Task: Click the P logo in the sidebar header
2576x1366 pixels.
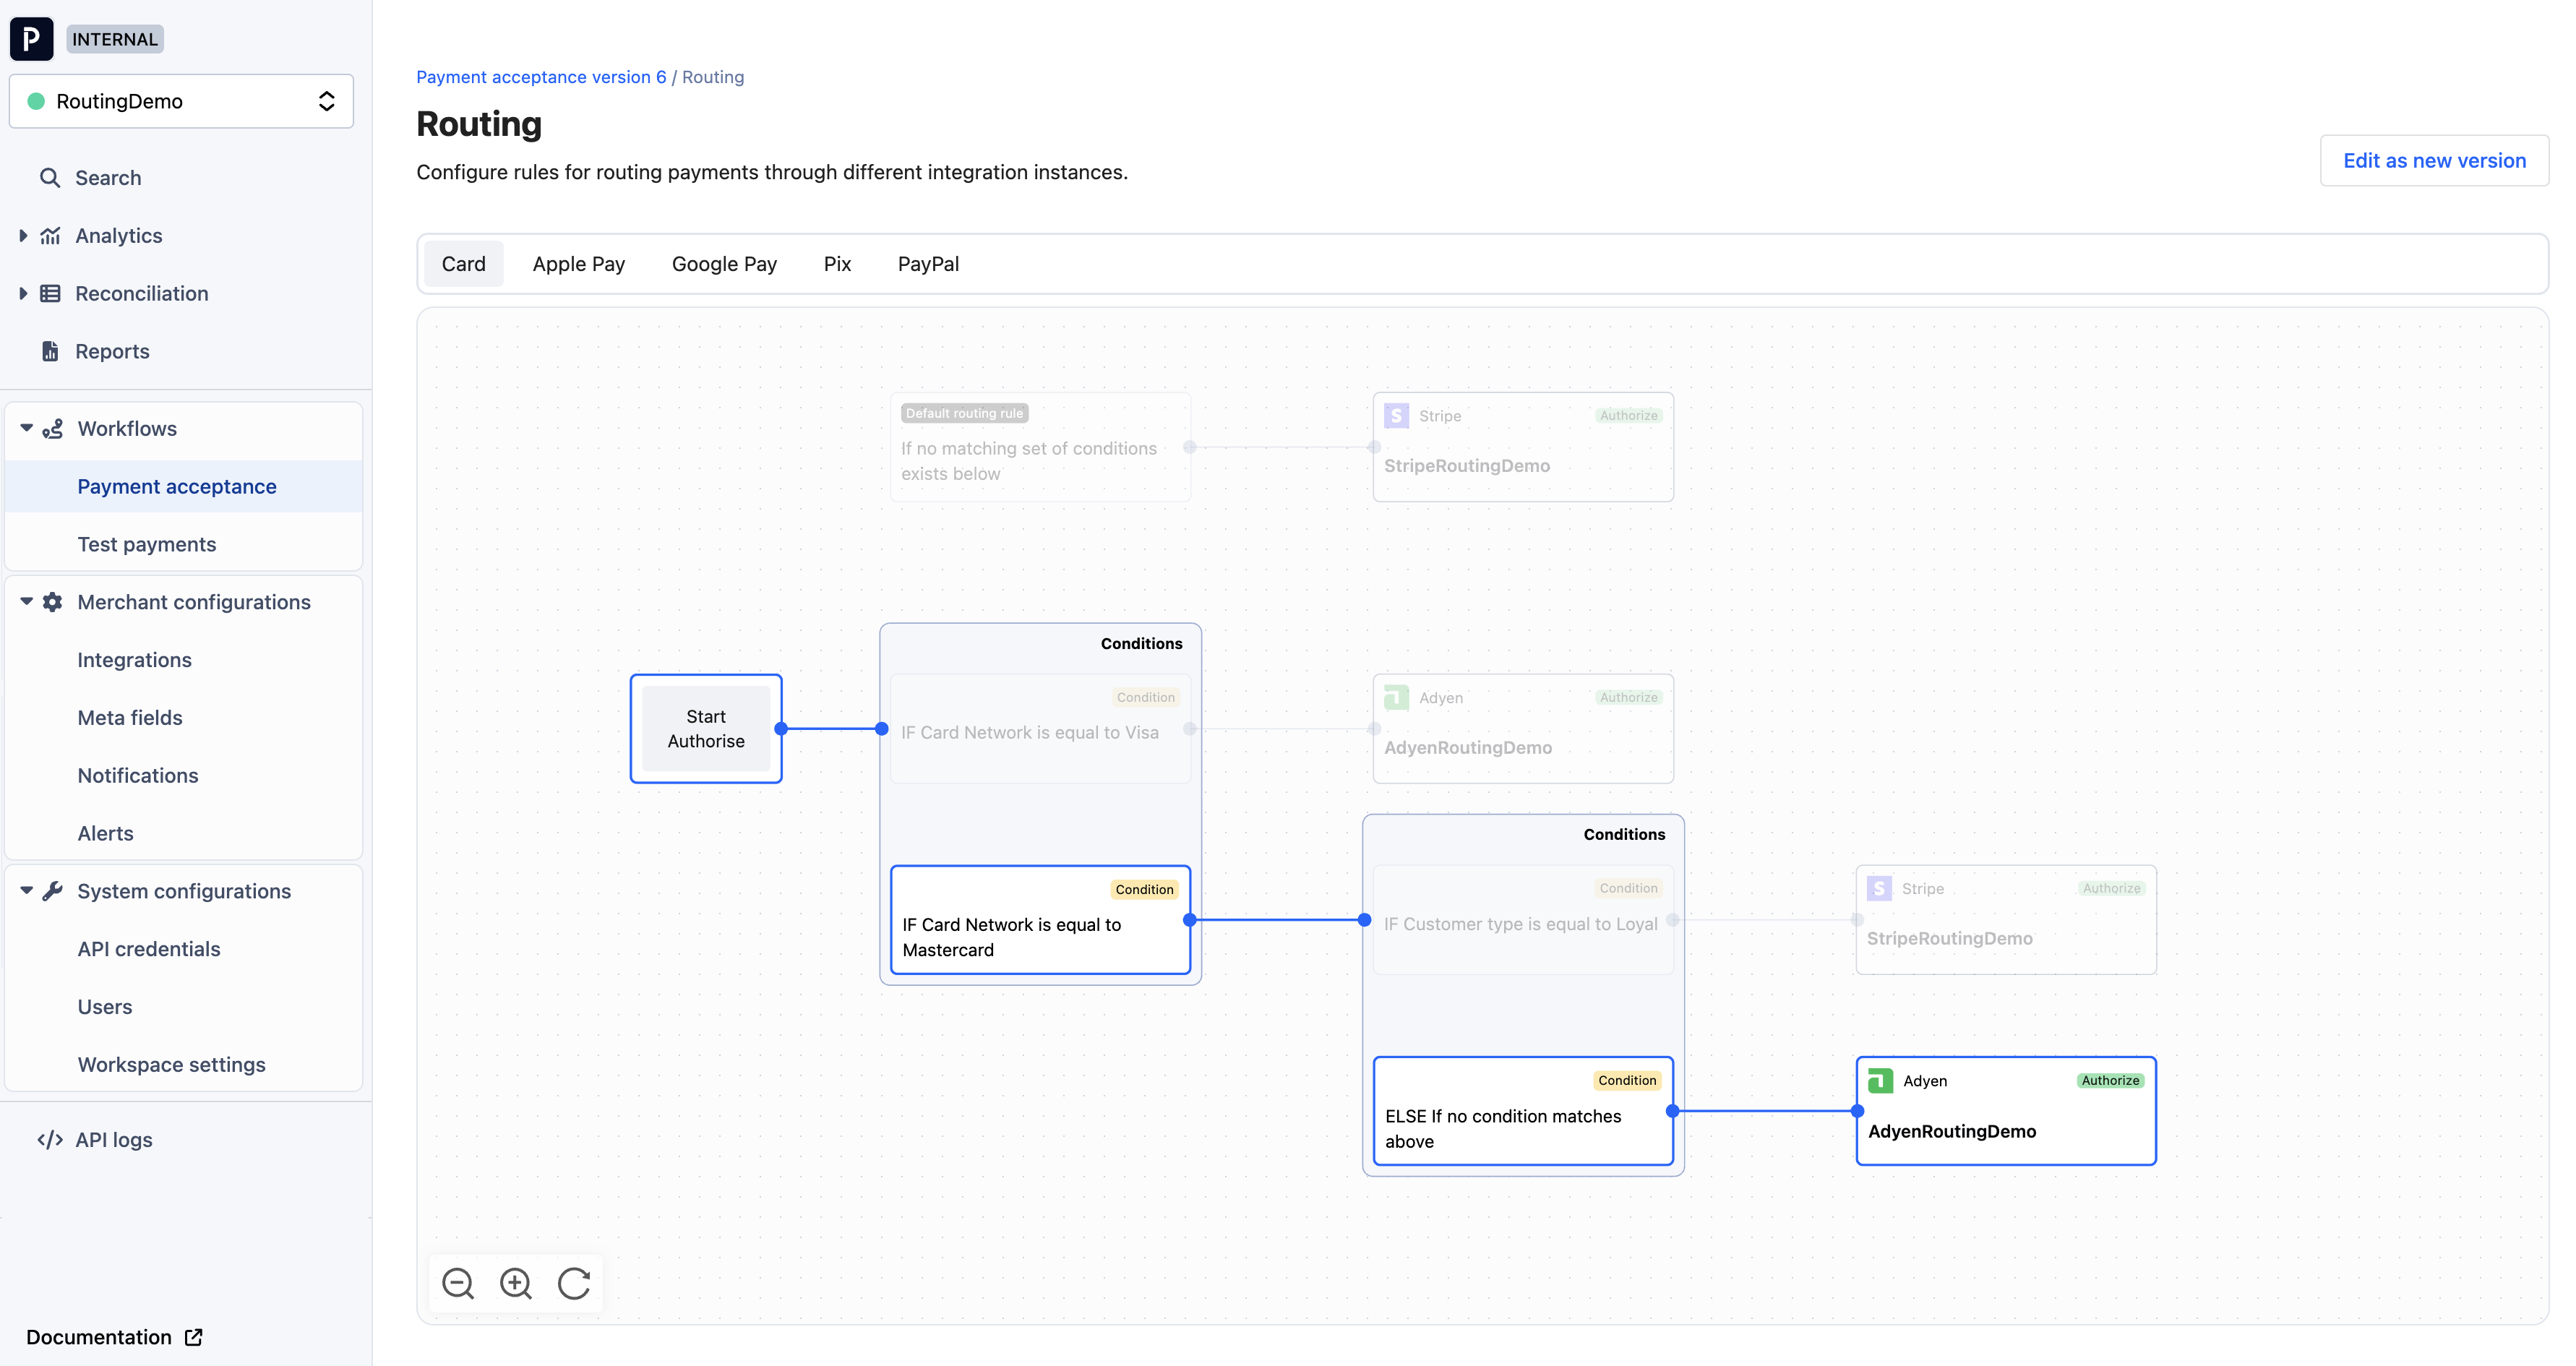Action: pos(31,39)
